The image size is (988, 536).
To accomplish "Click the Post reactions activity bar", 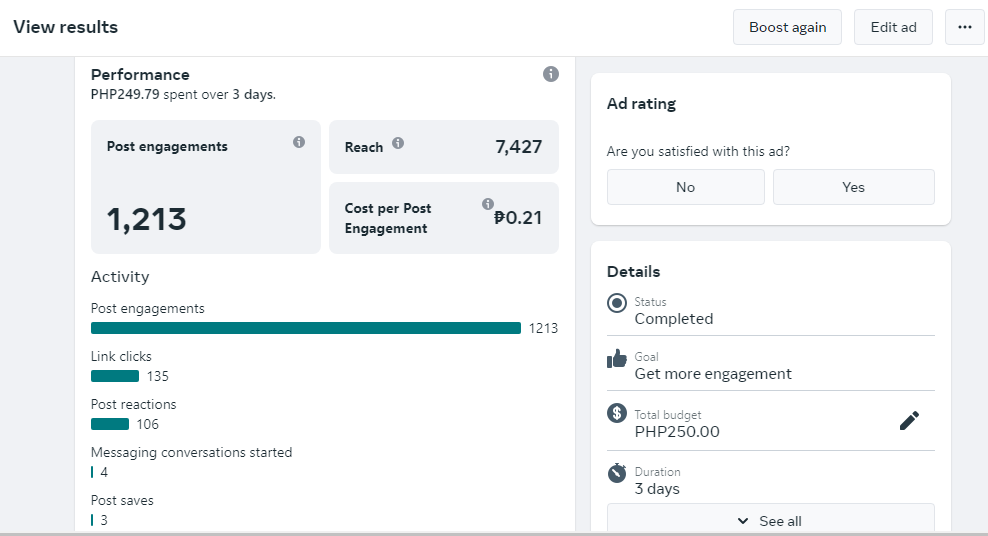I will coord(110,424).
